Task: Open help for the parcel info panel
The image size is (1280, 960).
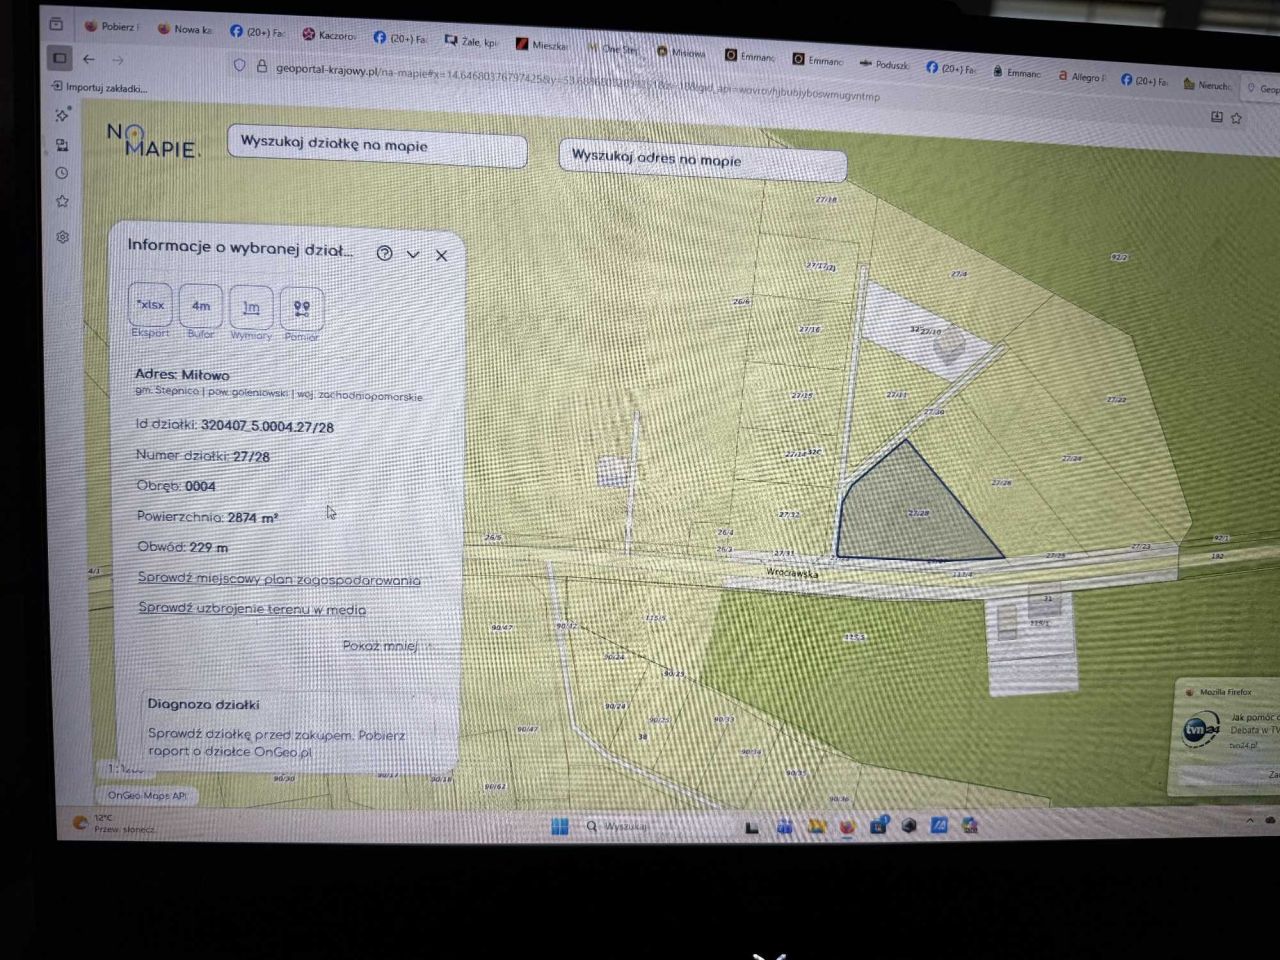Action: (384, 253)
